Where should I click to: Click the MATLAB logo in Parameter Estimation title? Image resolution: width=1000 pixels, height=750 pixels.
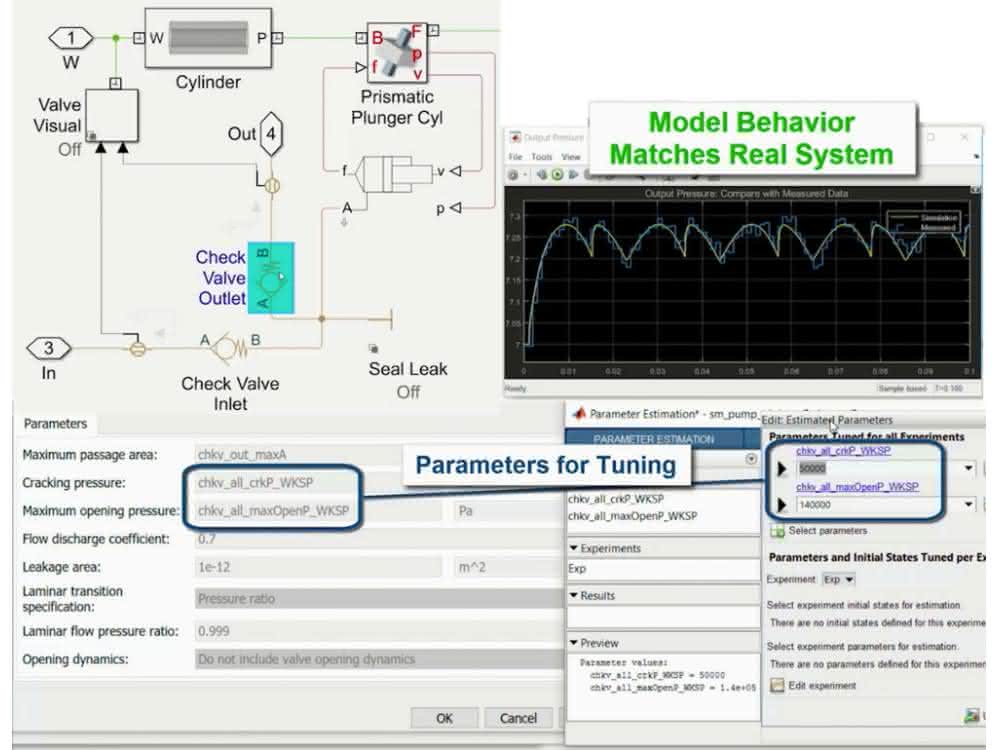tap(578, 414)
